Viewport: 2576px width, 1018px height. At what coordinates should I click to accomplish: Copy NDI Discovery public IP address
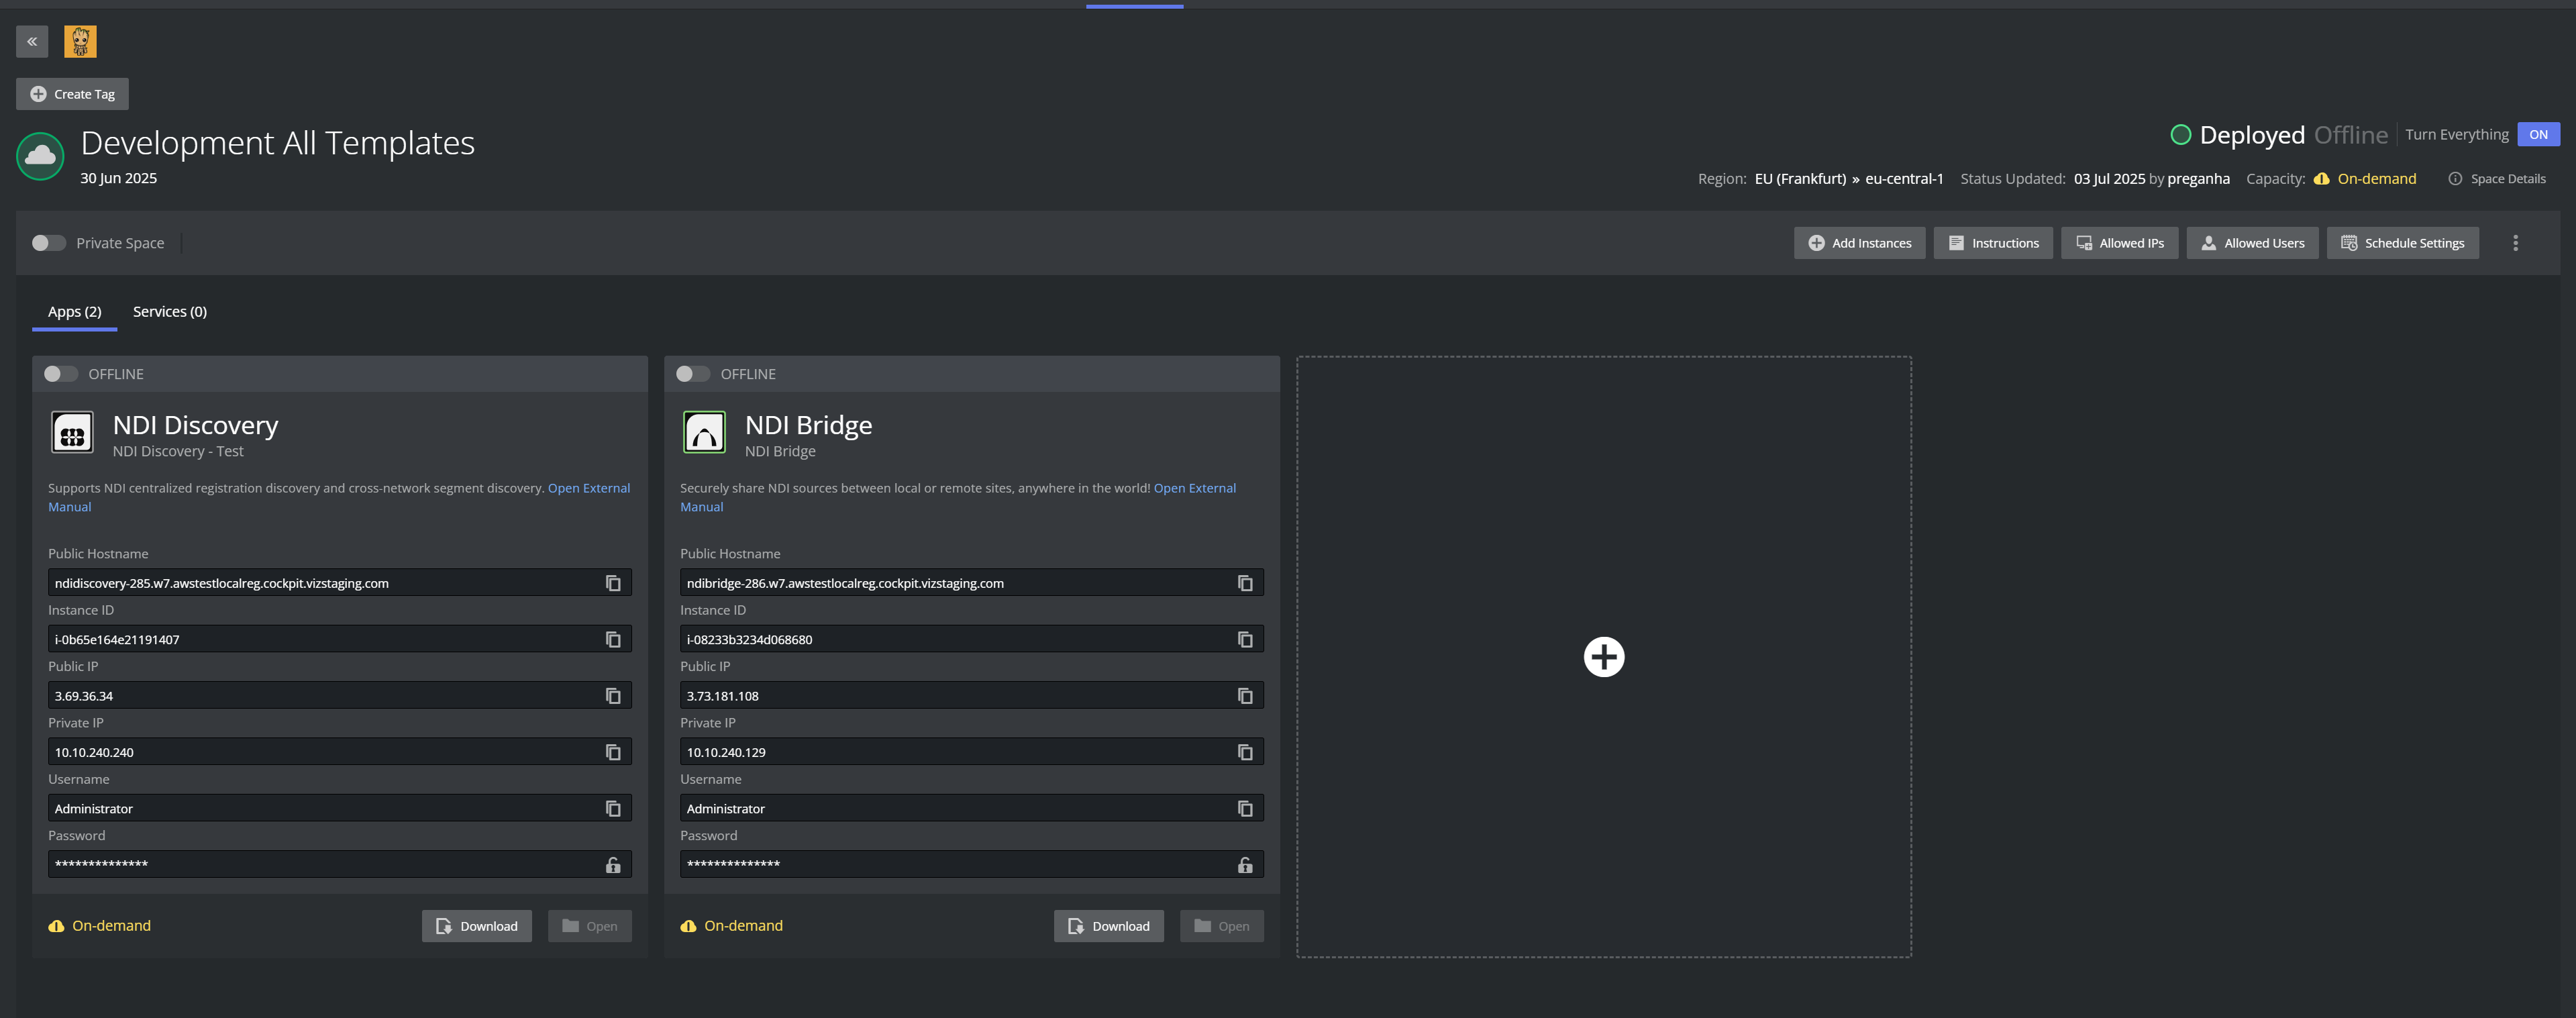pyautogui.click(x=613, y=696)
